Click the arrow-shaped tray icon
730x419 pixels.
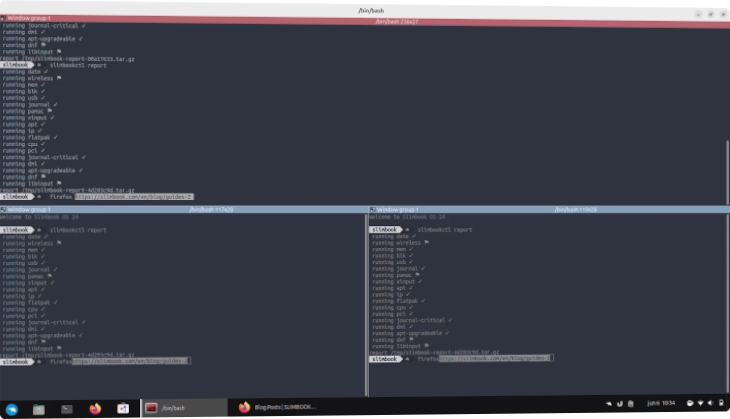click(x=608, y=404)
